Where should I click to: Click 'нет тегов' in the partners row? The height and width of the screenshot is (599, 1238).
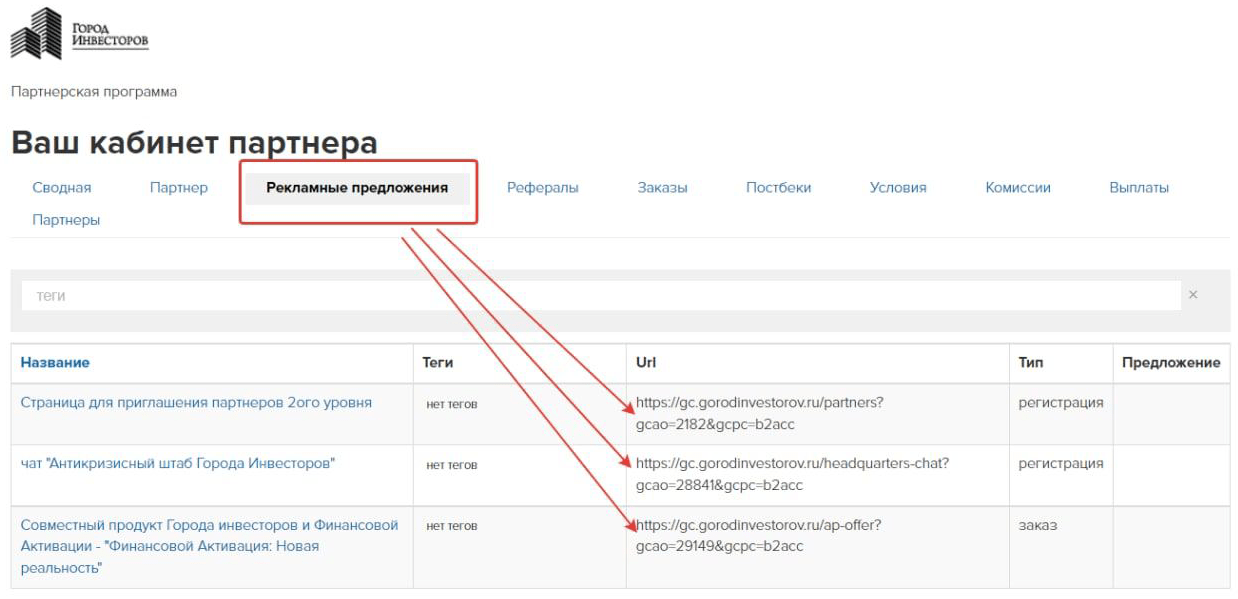click(452, 404)
